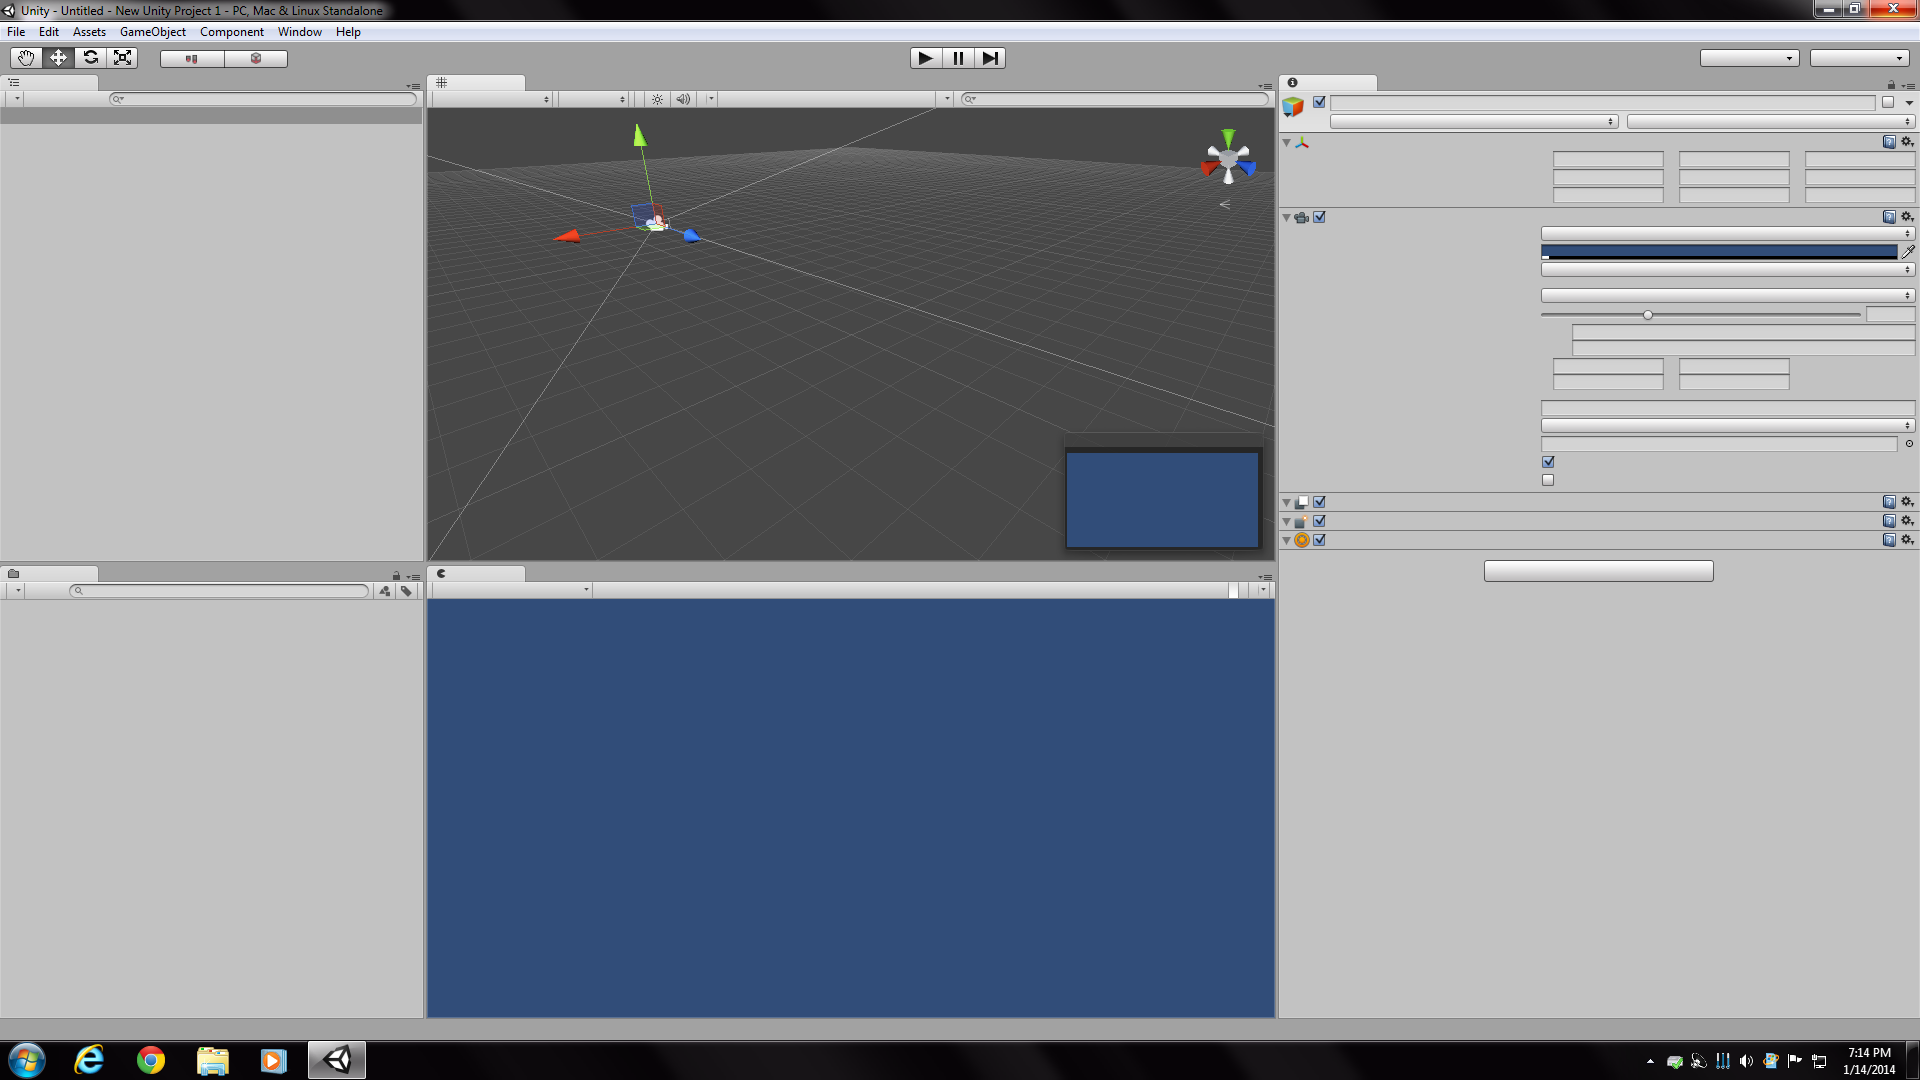Click the wide button at the Inspector bottom
1920x1080 pixels.
click(x=1598, y=570)
